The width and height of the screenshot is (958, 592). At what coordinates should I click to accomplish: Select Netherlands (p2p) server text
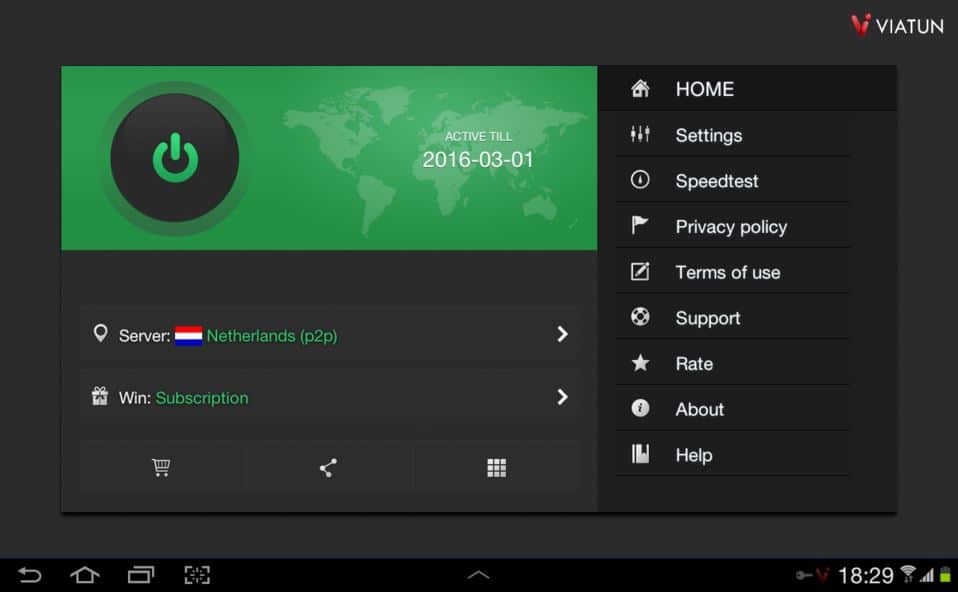(x=272, y=336)
